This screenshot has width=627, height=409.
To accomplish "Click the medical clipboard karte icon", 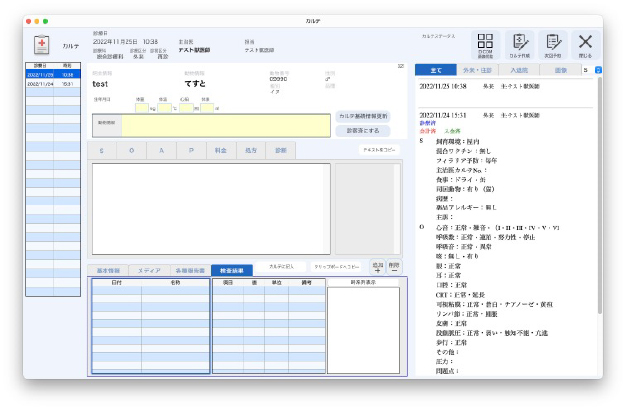I will (x=42, y=46).
